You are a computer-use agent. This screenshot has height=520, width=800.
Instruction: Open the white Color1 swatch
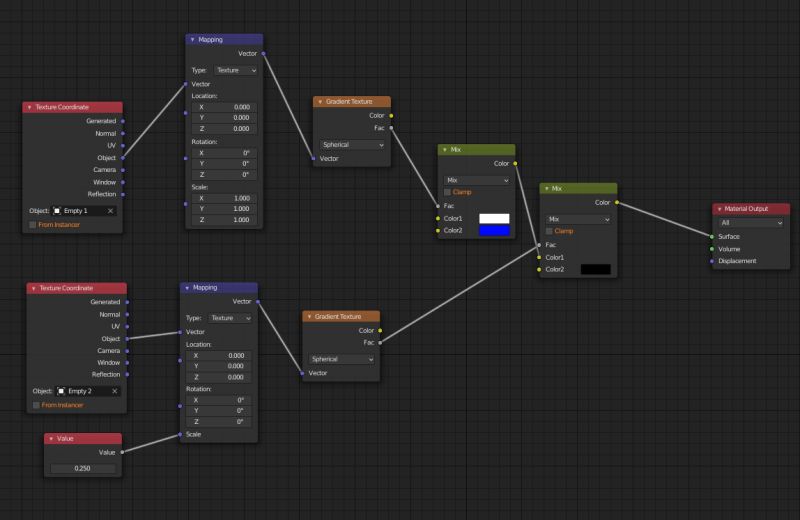[494, 218]
